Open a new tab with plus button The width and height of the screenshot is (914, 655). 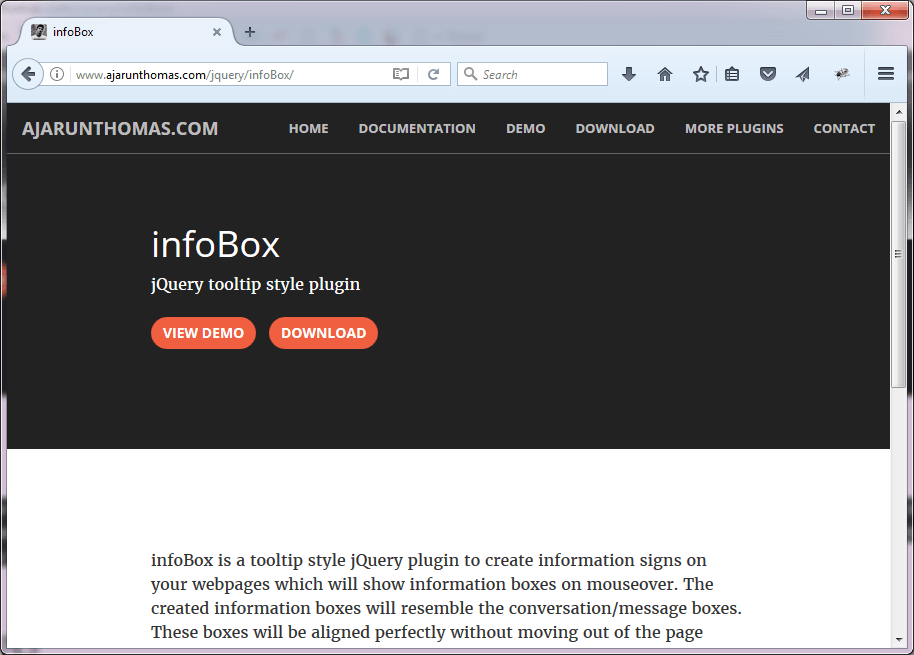(x=250, y=32)
